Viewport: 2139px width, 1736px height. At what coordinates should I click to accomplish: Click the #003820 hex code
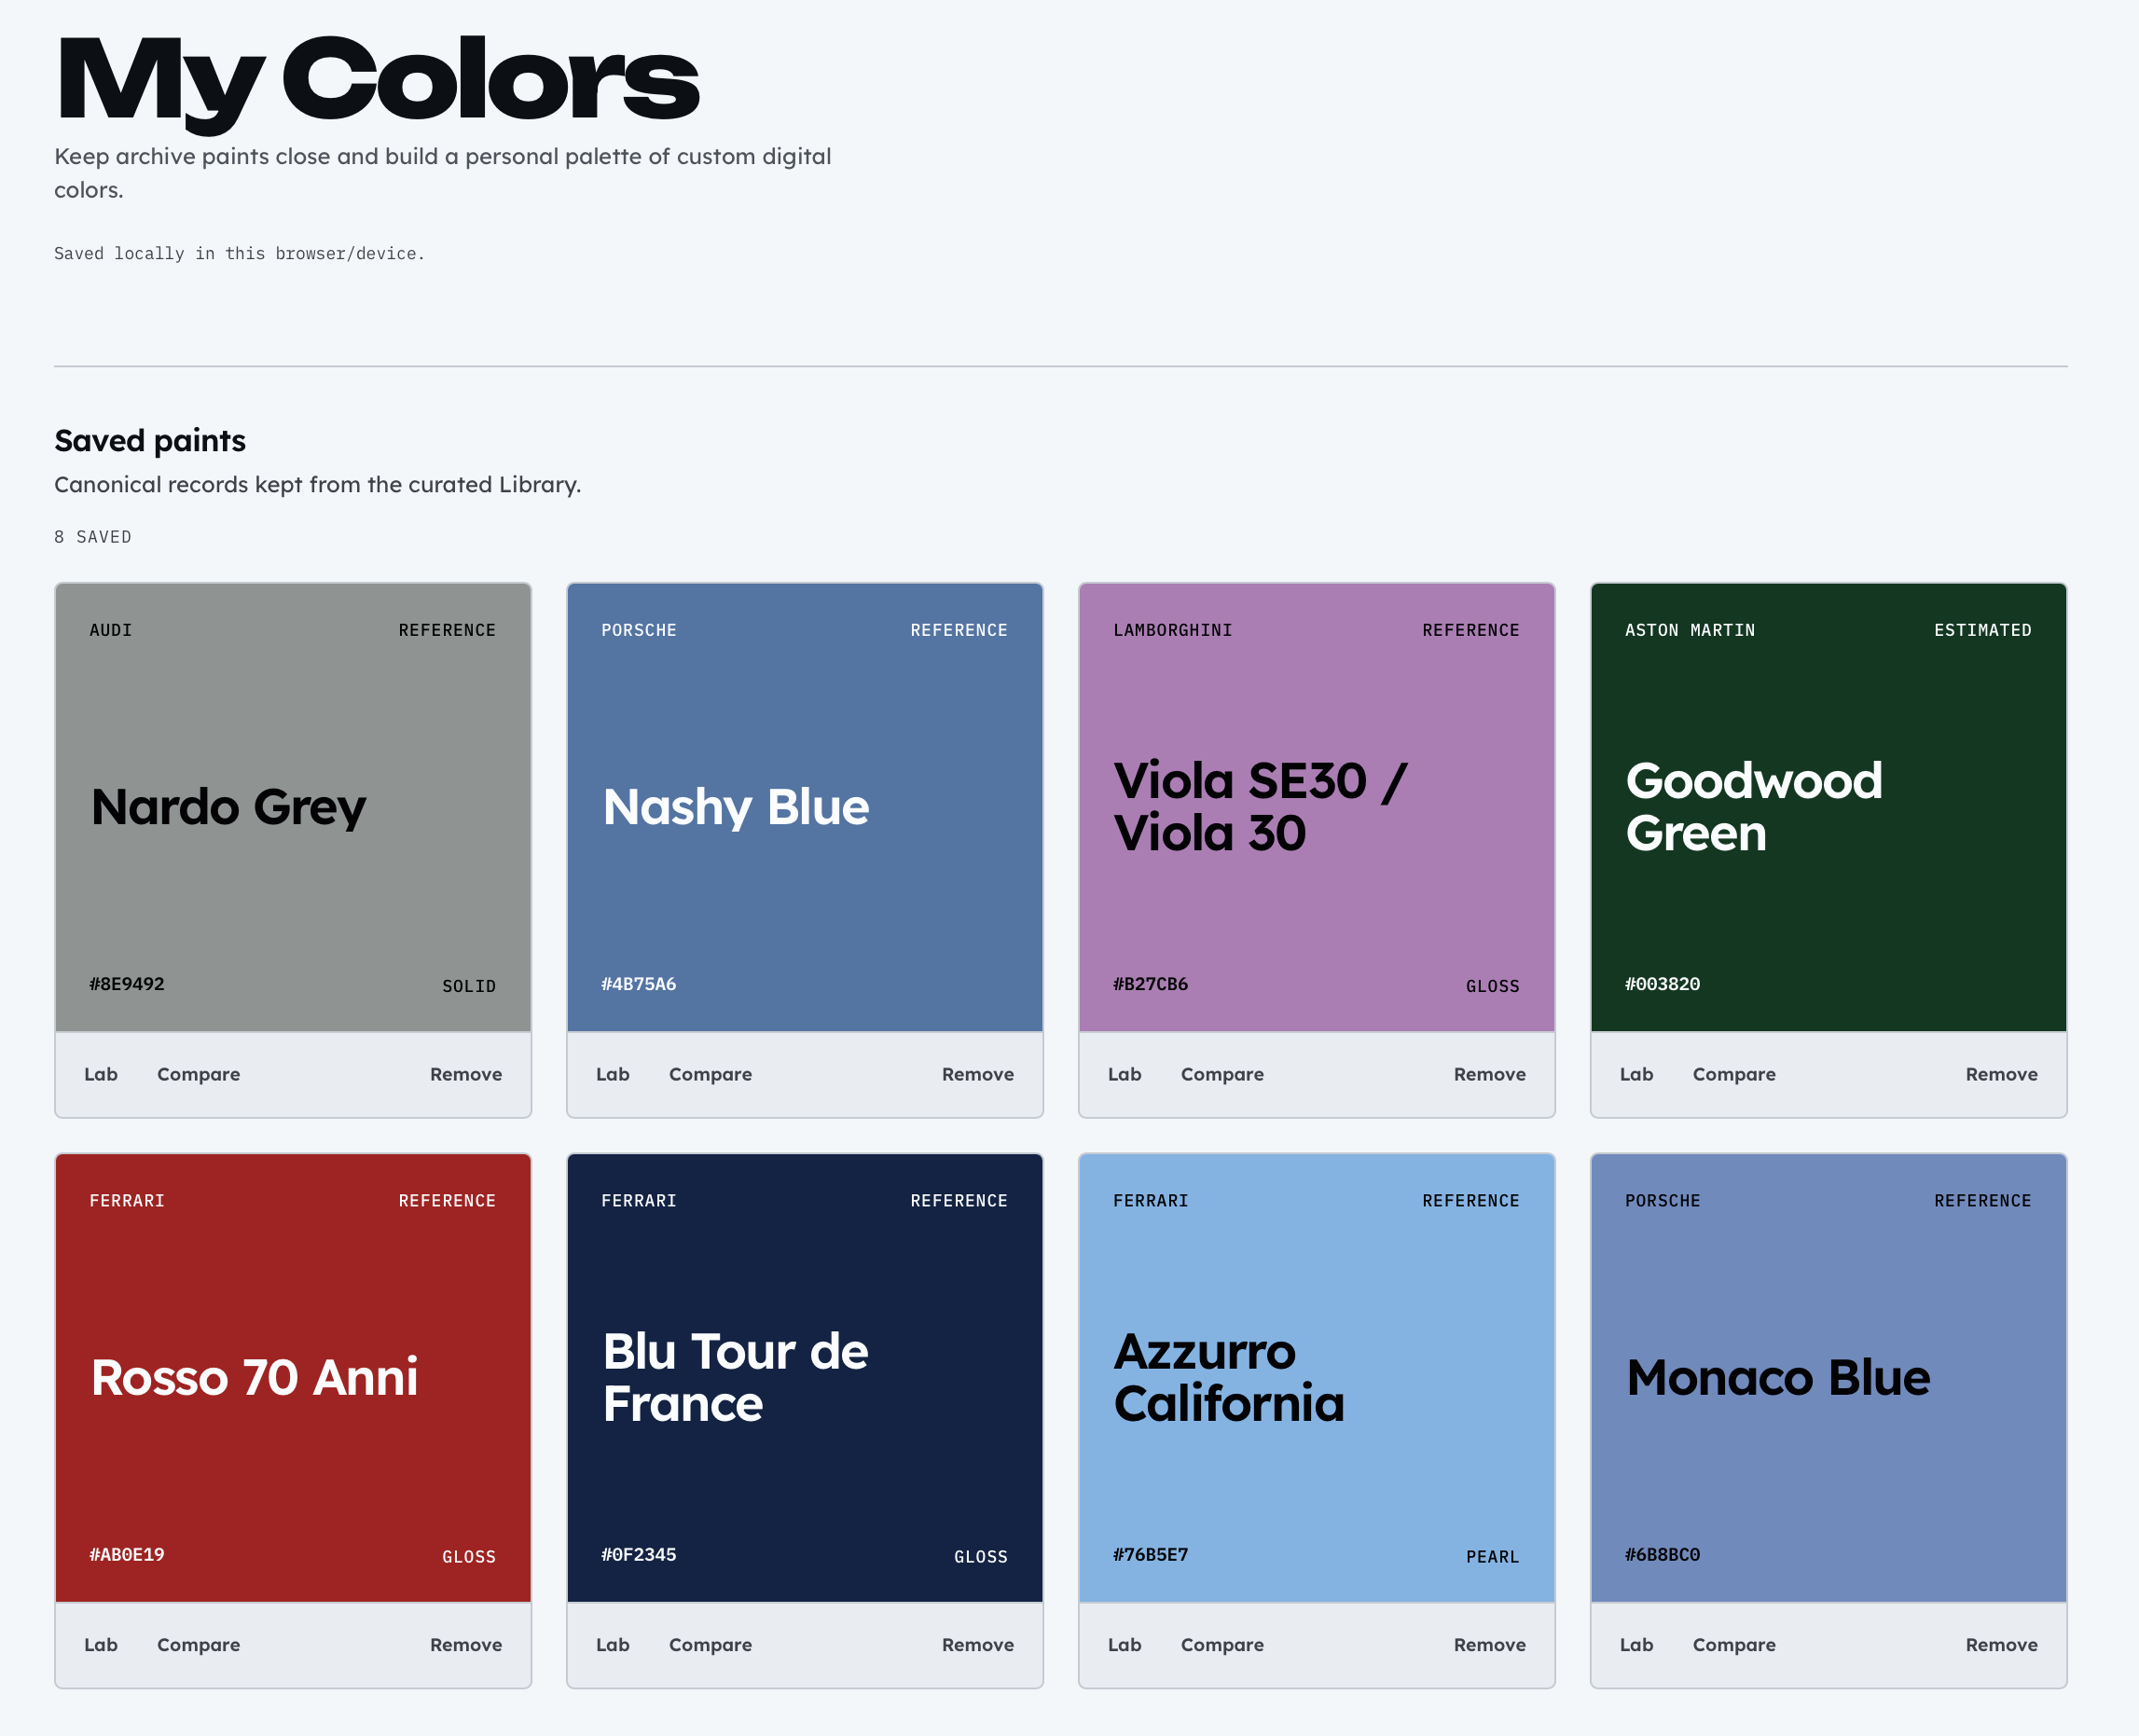click(x=1663, y=984)
